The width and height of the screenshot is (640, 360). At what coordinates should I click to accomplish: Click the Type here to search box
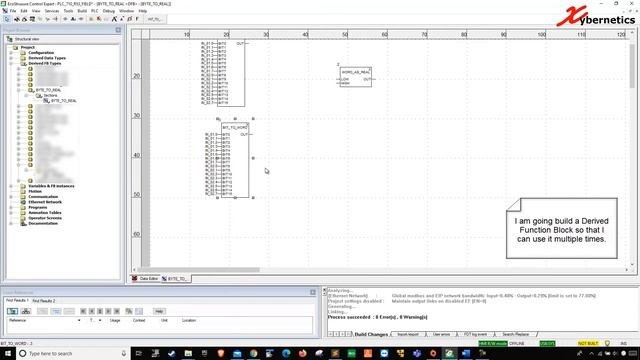pos(73,353)
